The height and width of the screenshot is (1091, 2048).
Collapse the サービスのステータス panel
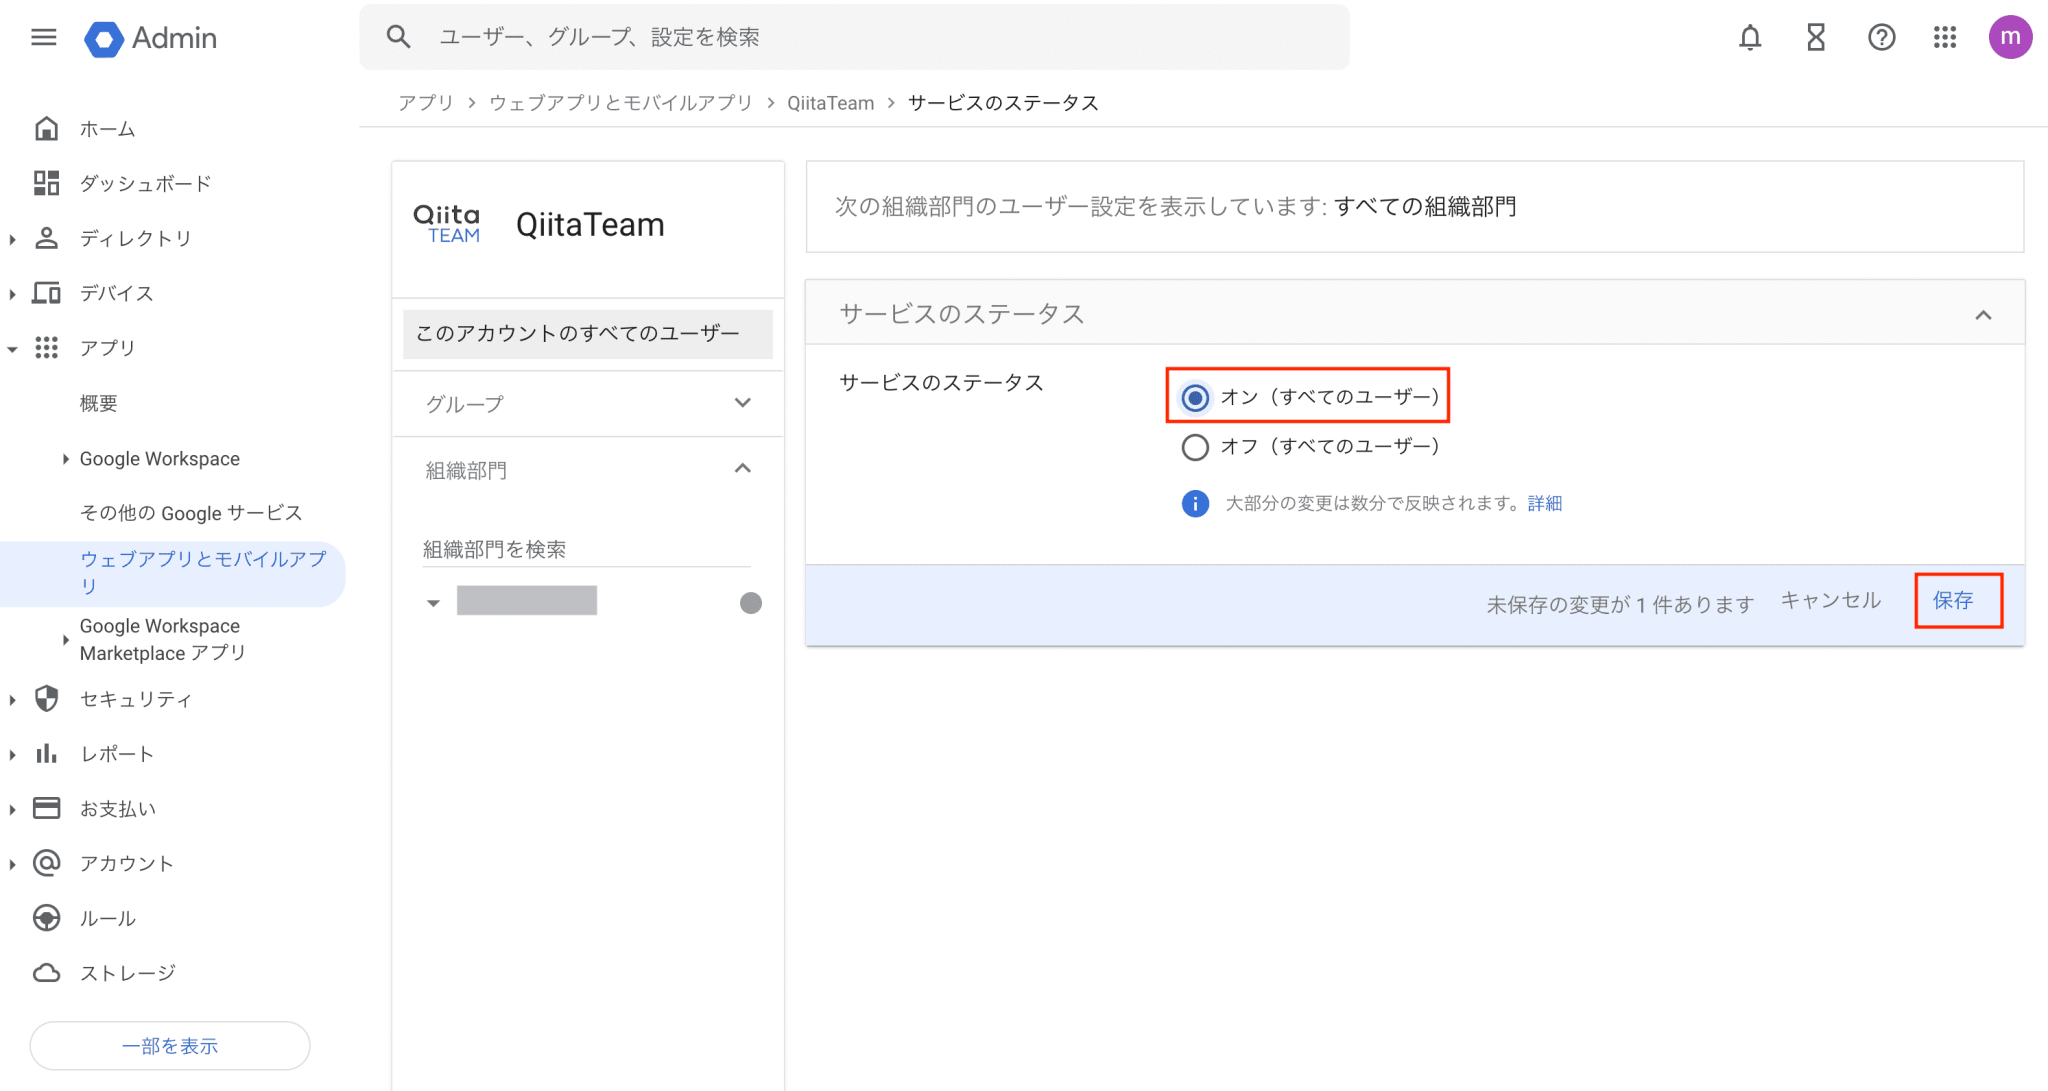[1983, 315]
